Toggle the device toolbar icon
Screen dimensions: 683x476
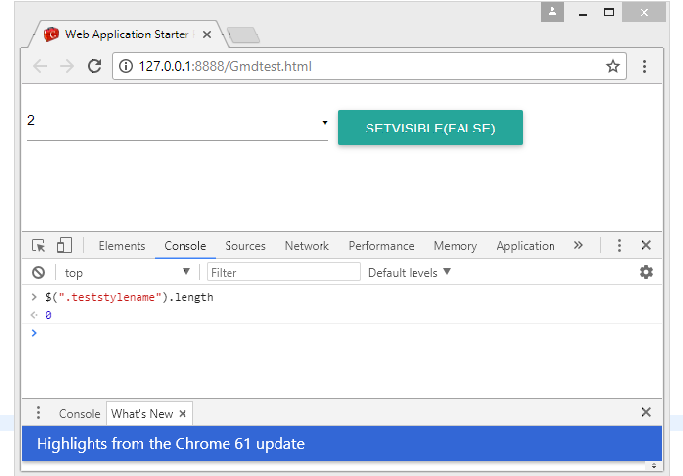coord(64,245)
